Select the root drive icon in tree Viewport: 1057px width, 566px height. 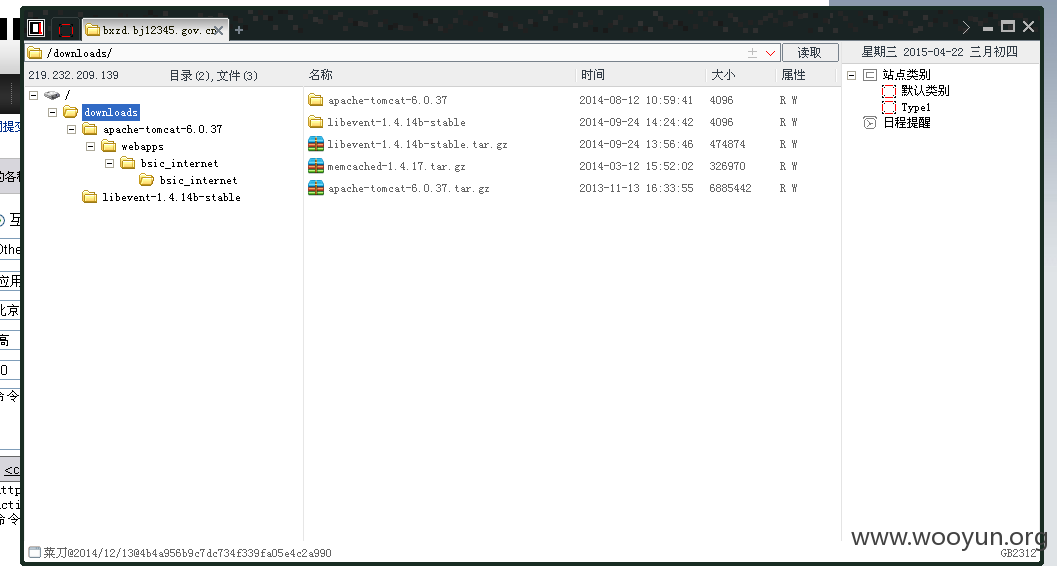[x=52, y=95]
